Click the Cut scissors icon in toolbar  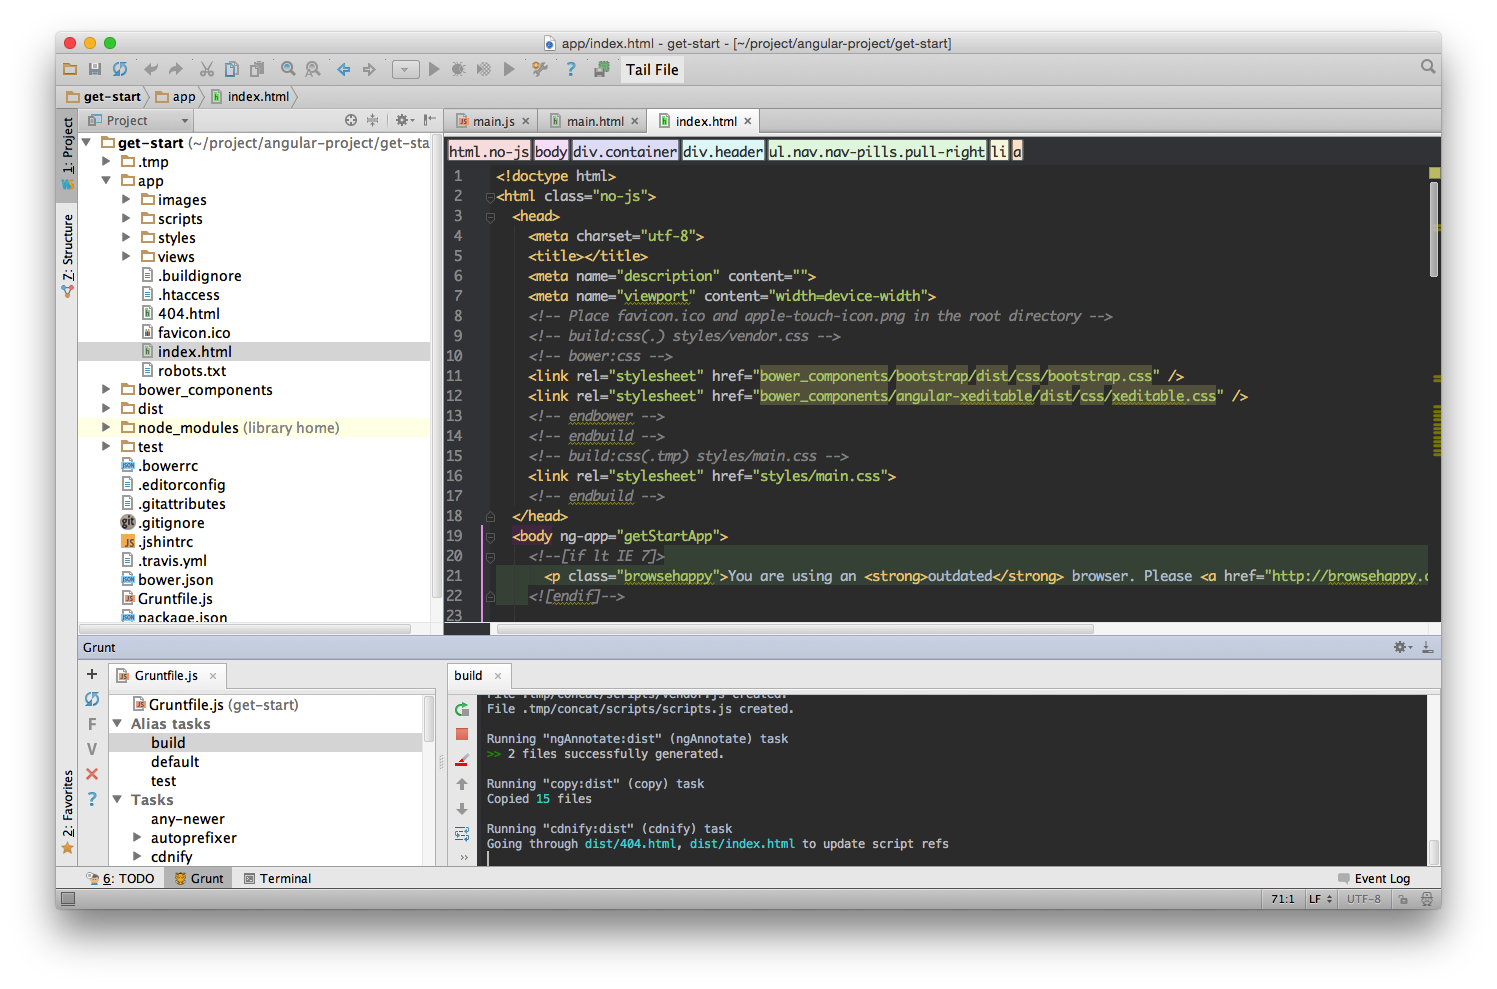[x=207, y=69]
